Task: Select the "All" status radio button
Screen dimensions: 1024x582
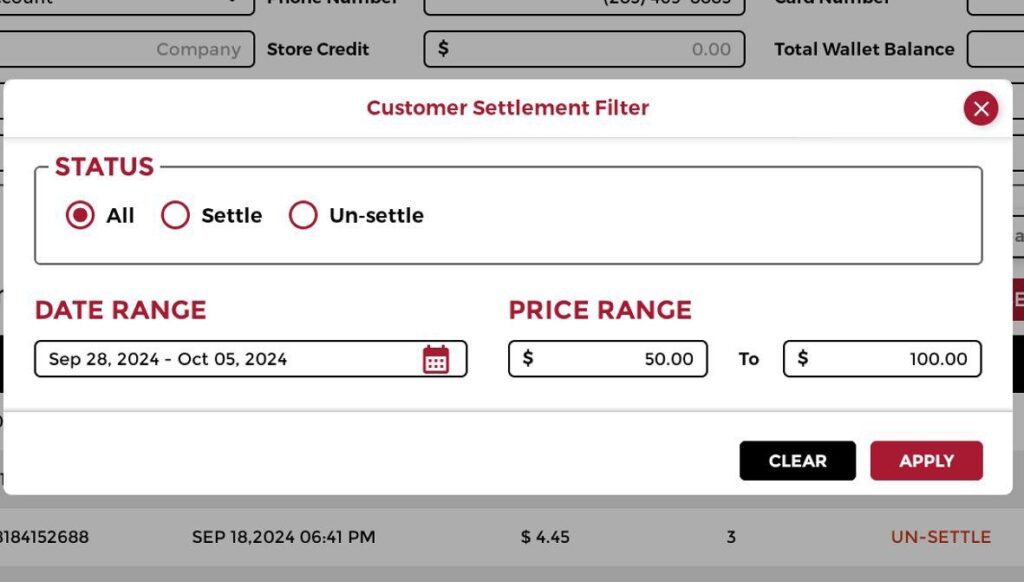Action: pyautogui.click(x=80, y=215)
